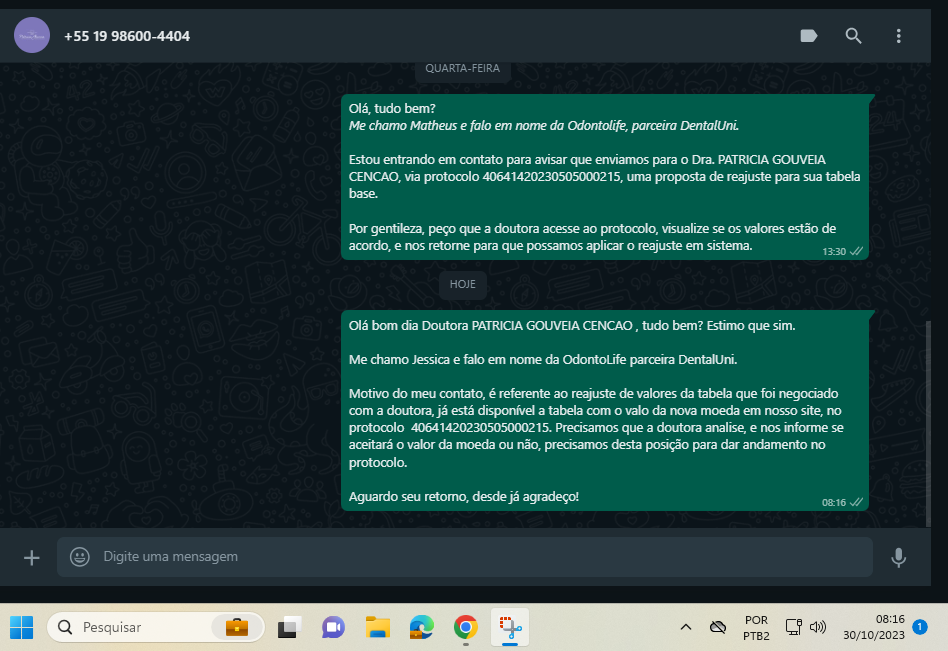
Task: Focus the 'Digite uma mensagem' field
Action: pyautogui.click(x=464, y=557)
